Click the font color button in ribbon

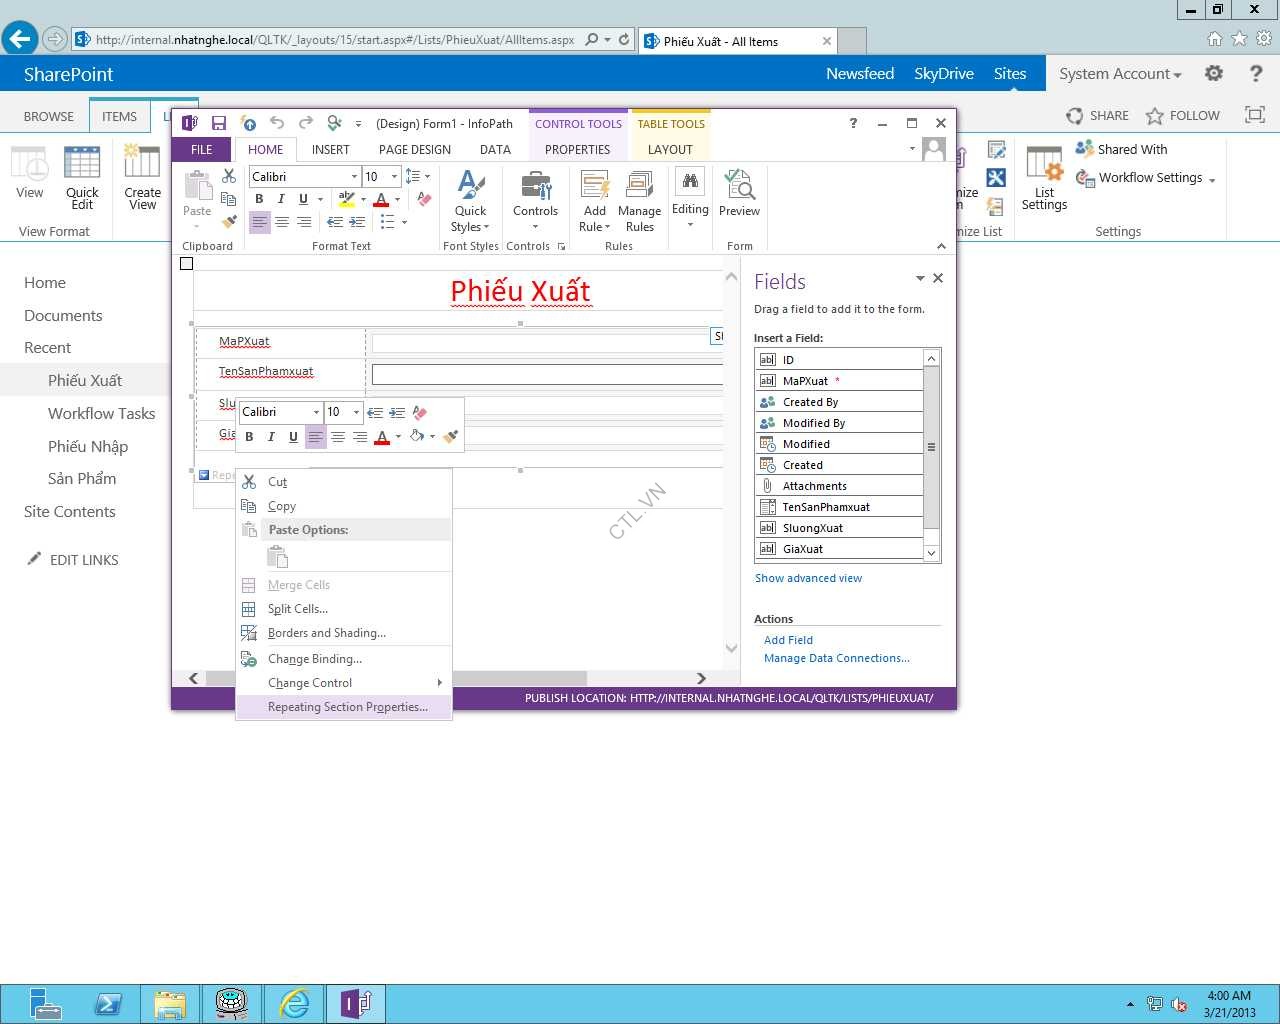click(380, 199)
